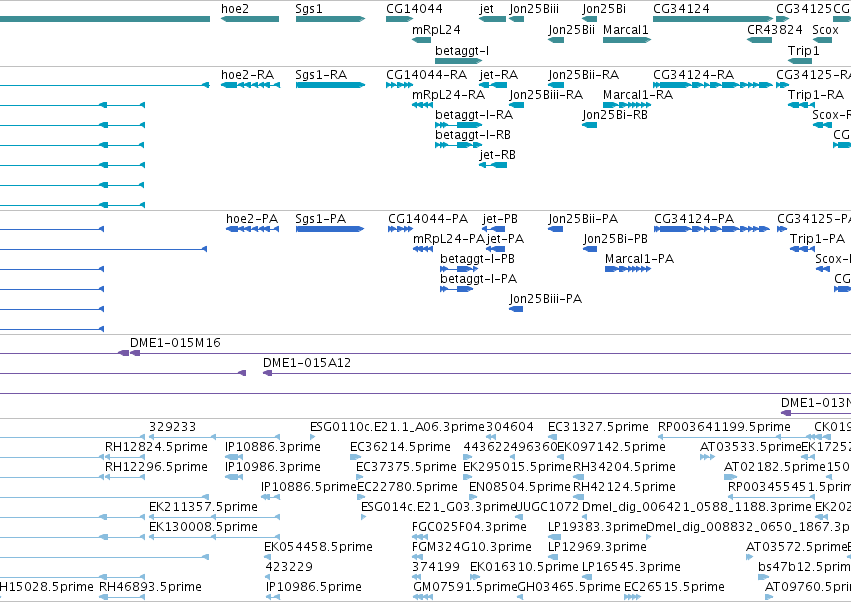The image size is (851, 602).
Task: Open the Trip1-PA protein label
Action: 817,239
